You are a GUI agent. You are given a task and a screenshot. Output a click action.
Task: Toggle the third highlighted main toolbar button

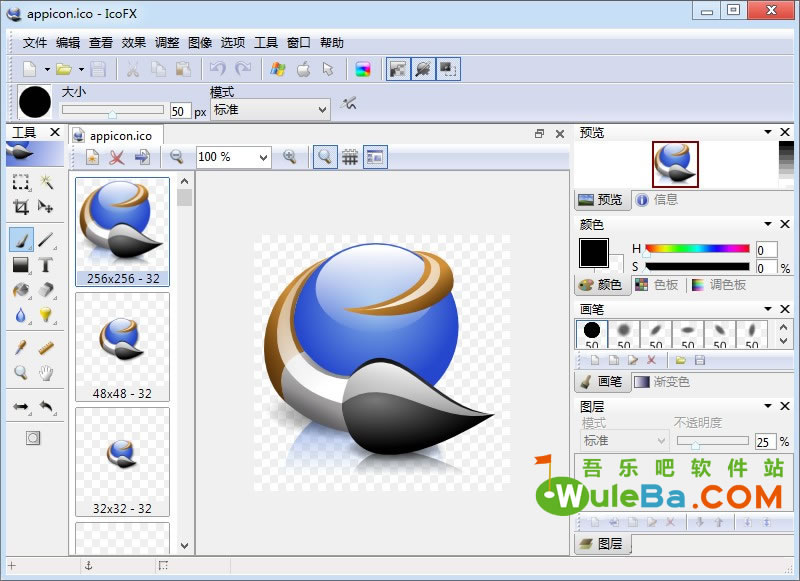(448, 69)
